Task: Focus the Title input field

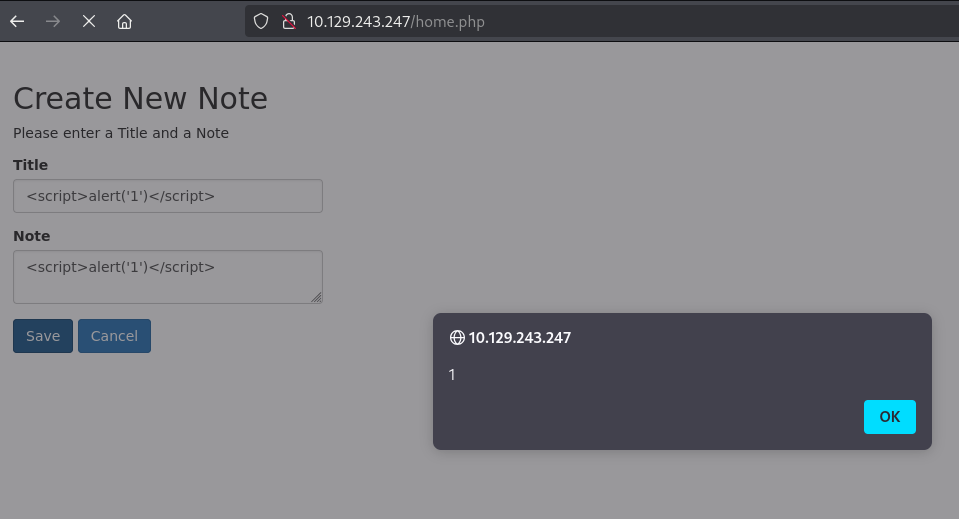Action: 168,196
